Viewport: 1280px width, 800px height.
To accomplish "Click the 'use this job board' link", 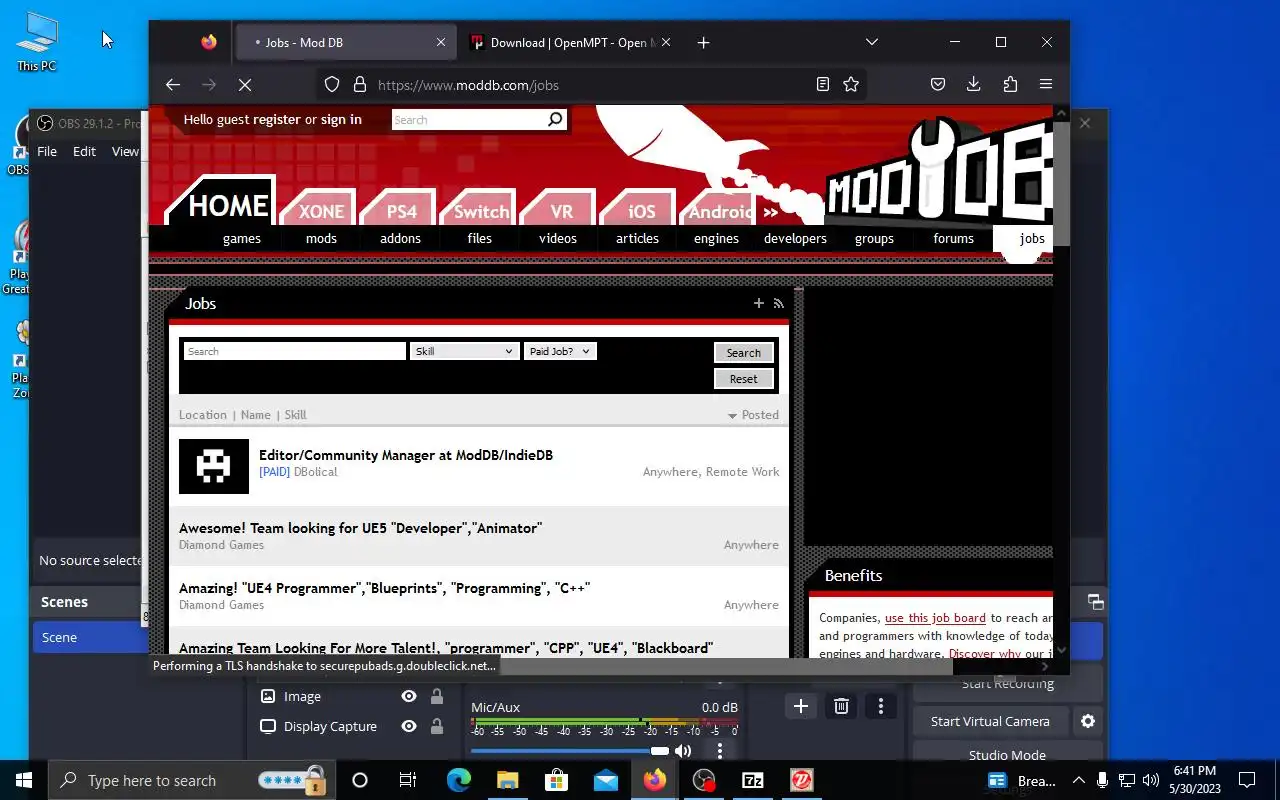I will pyautogui.click(x=935, y=618).
